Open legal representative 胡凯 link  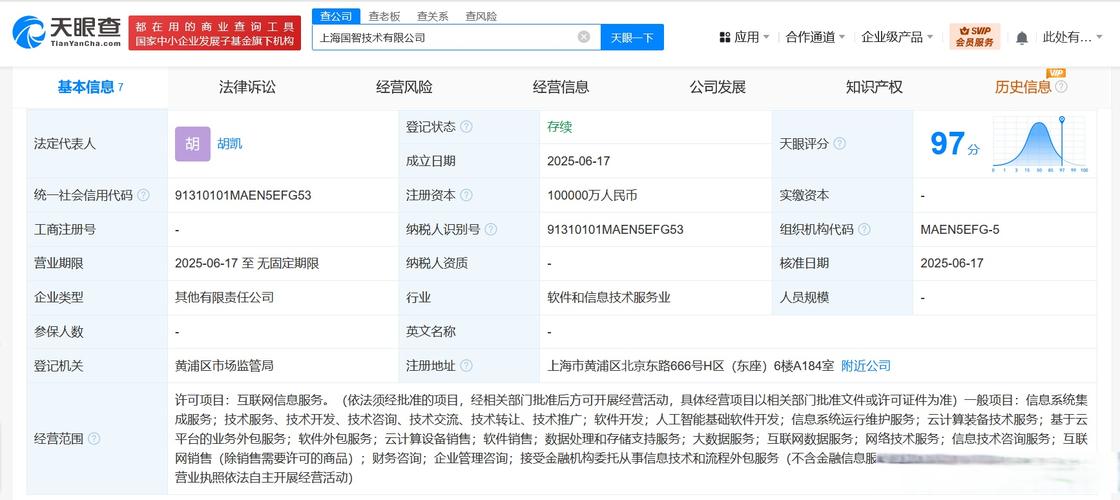230,144
